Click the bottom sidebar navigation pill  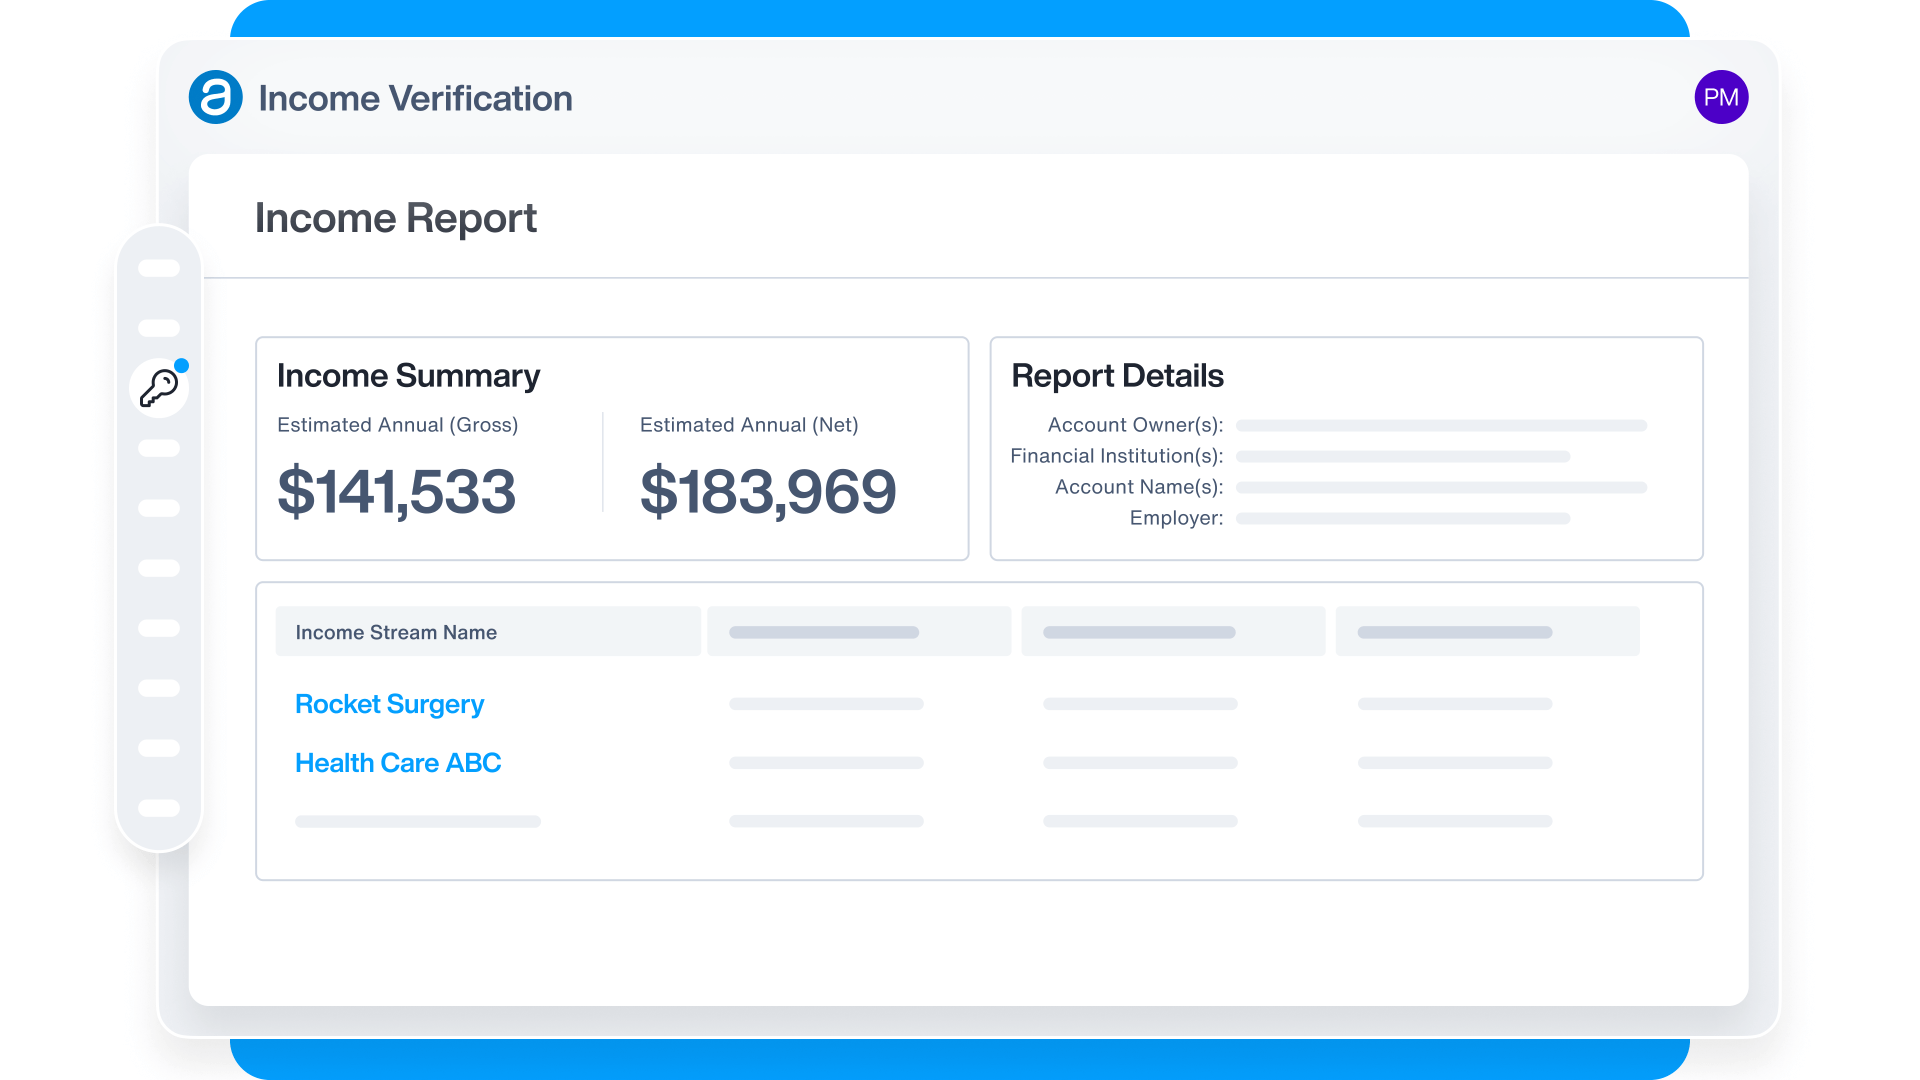tap(158, 808)
